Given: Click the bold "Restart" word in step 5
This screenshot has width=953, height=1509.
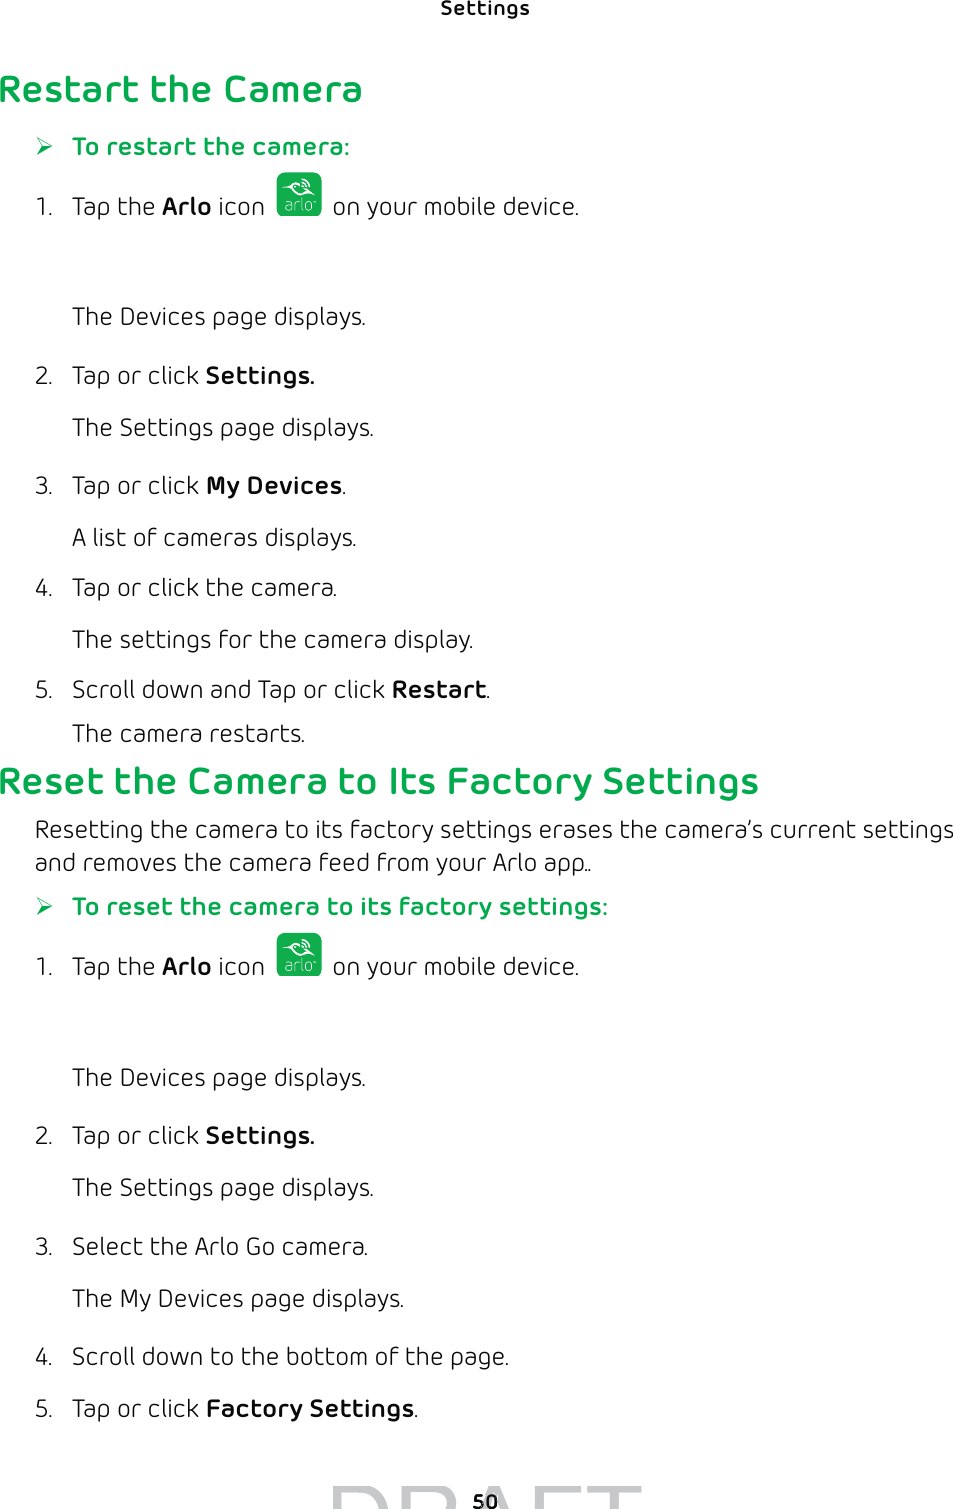Looking at the screenshot, I should [x=439, y=690].
